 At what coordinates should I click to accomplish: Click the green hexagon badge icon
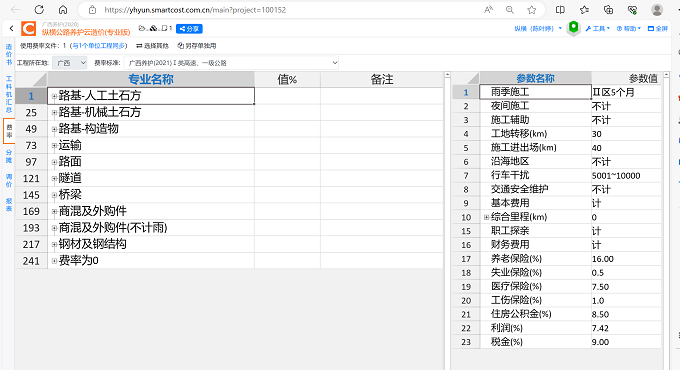573,28
